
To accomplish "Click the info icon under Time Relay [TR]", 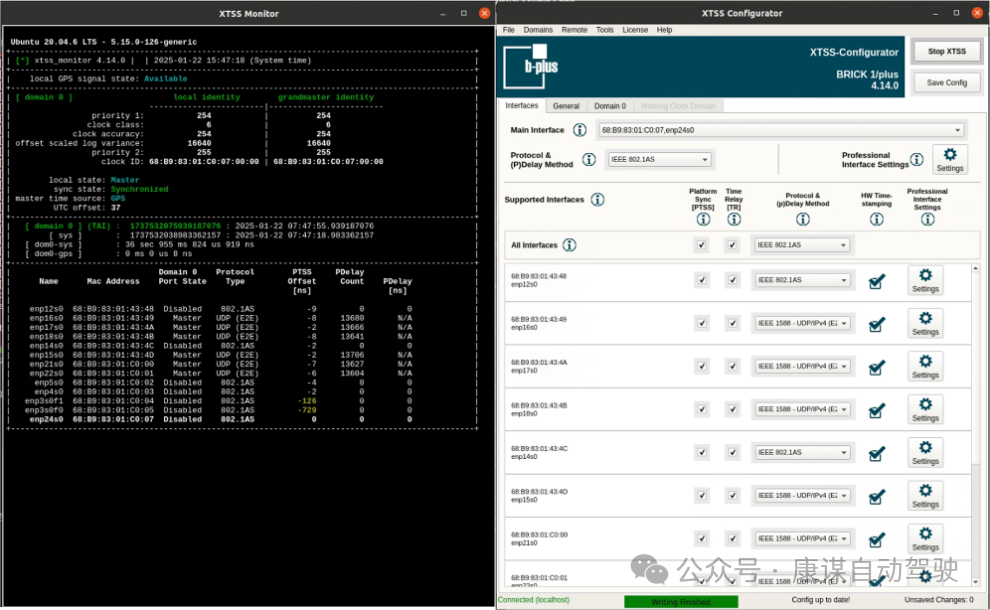I will click(x=733, y=220).
